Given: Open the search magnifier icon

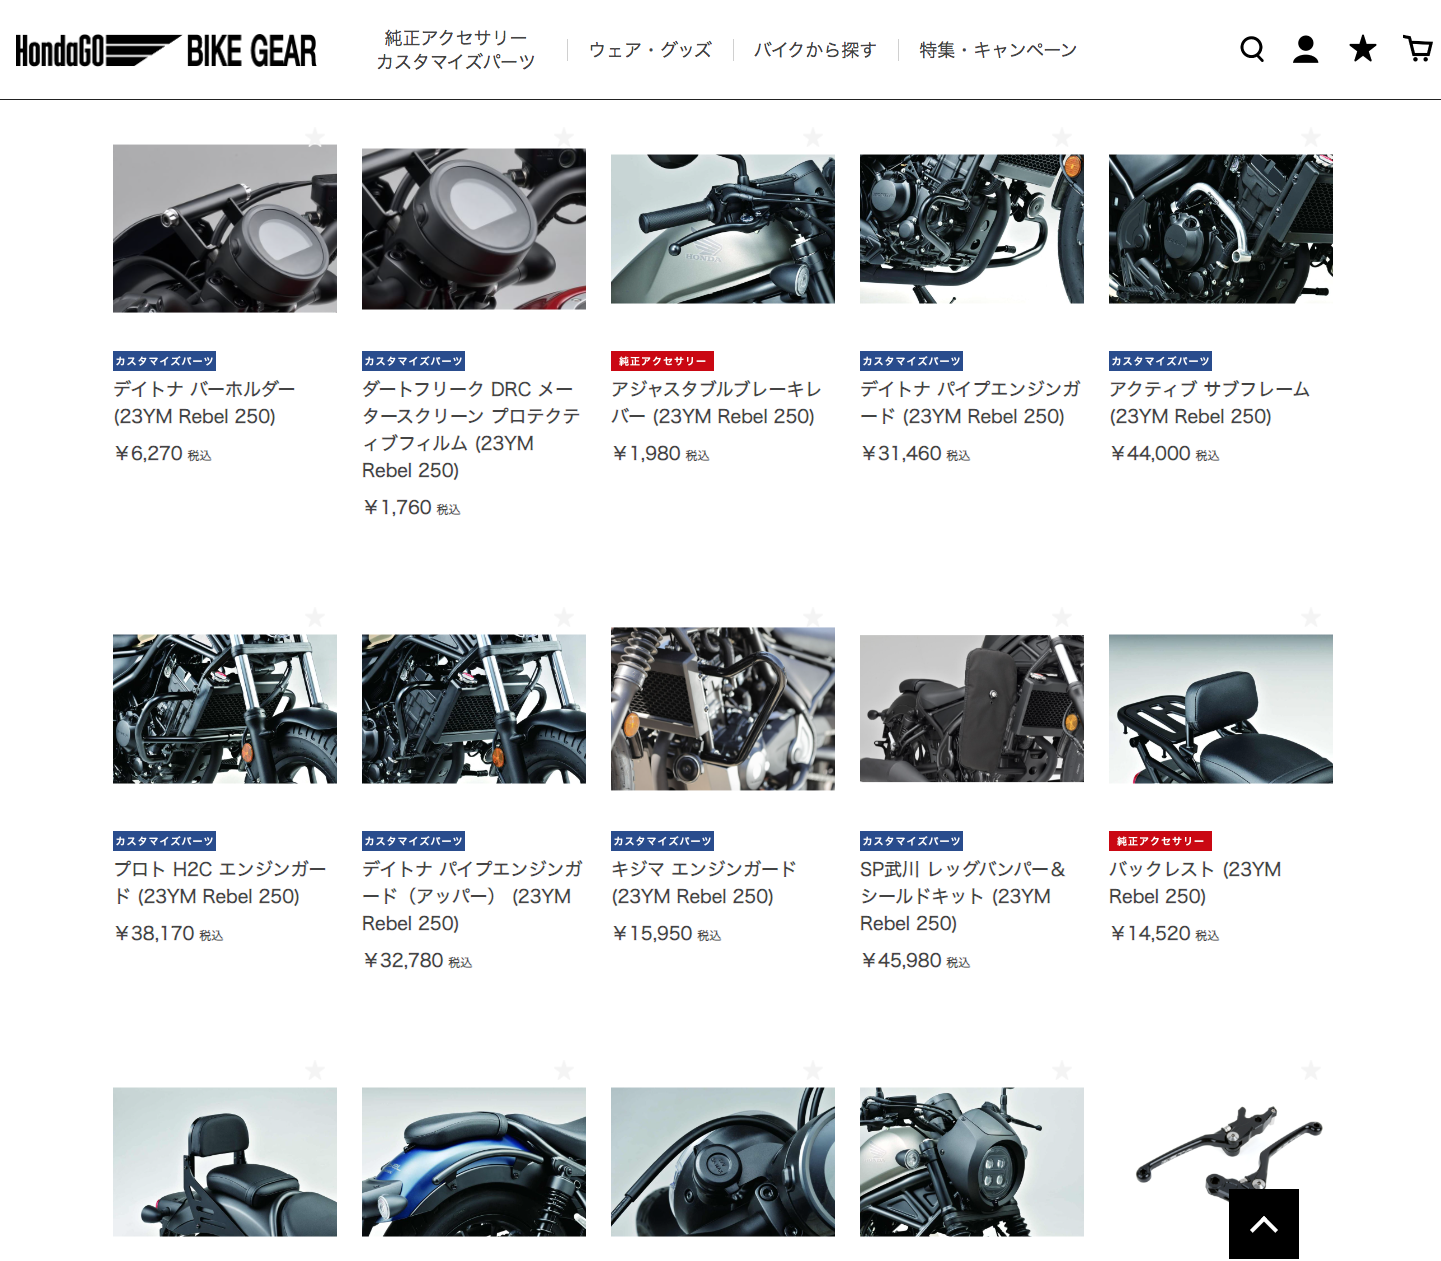Looking at the screenshot, I should click(x=1252, y=49).
